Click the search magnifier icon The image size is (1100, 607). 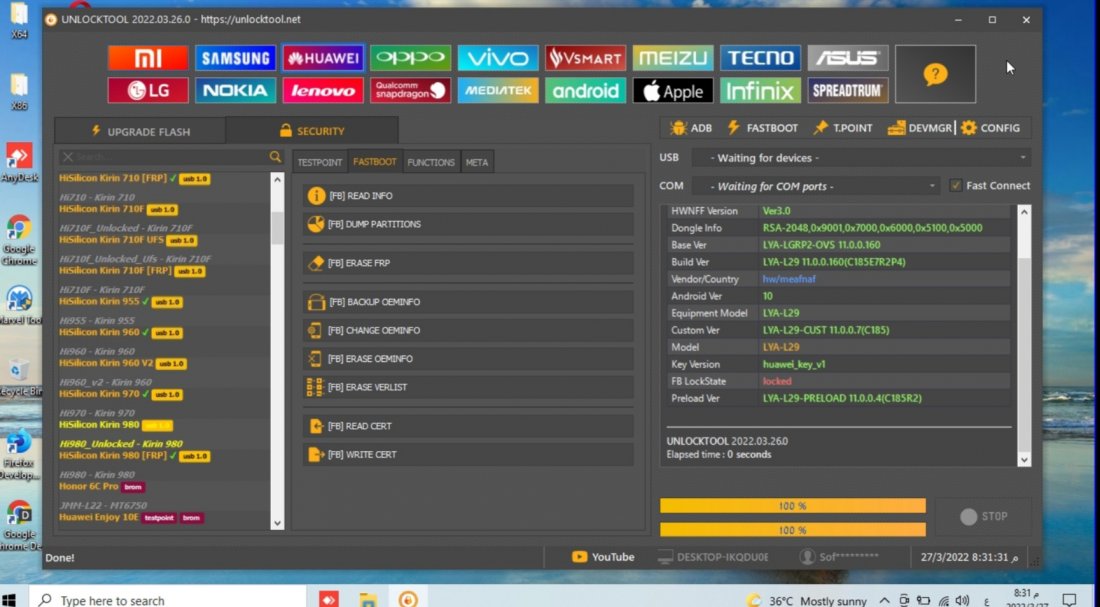point(275,156)
